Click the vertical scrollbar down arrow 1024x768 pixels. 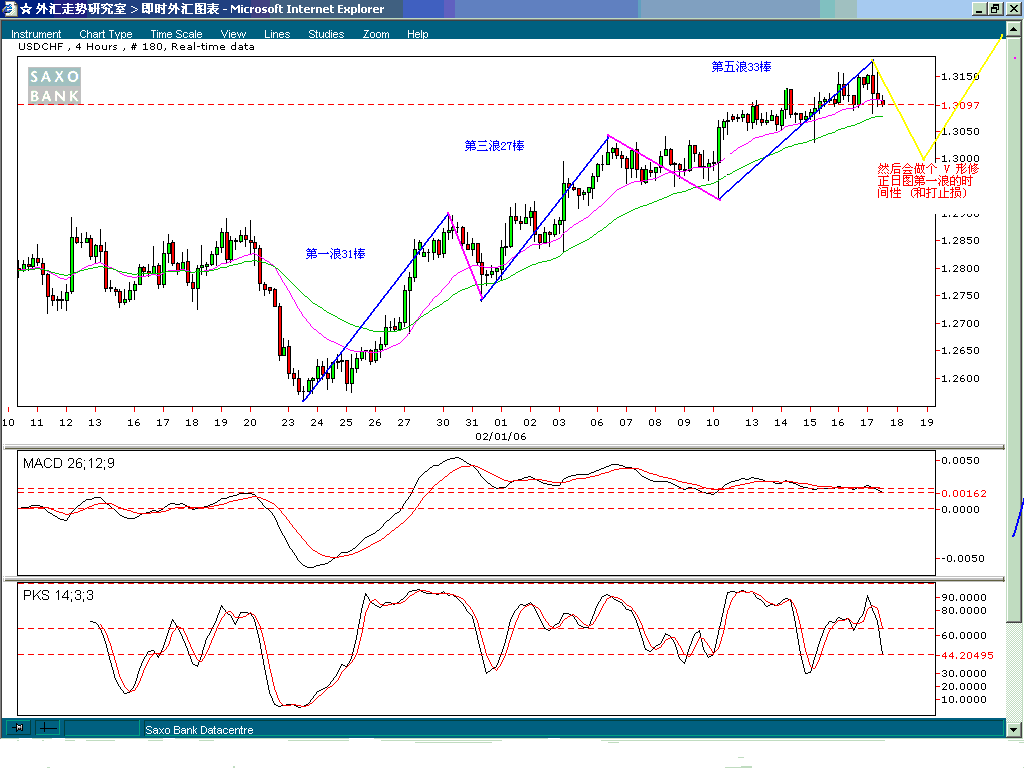pyautogui.click(x=1014, y=729)
